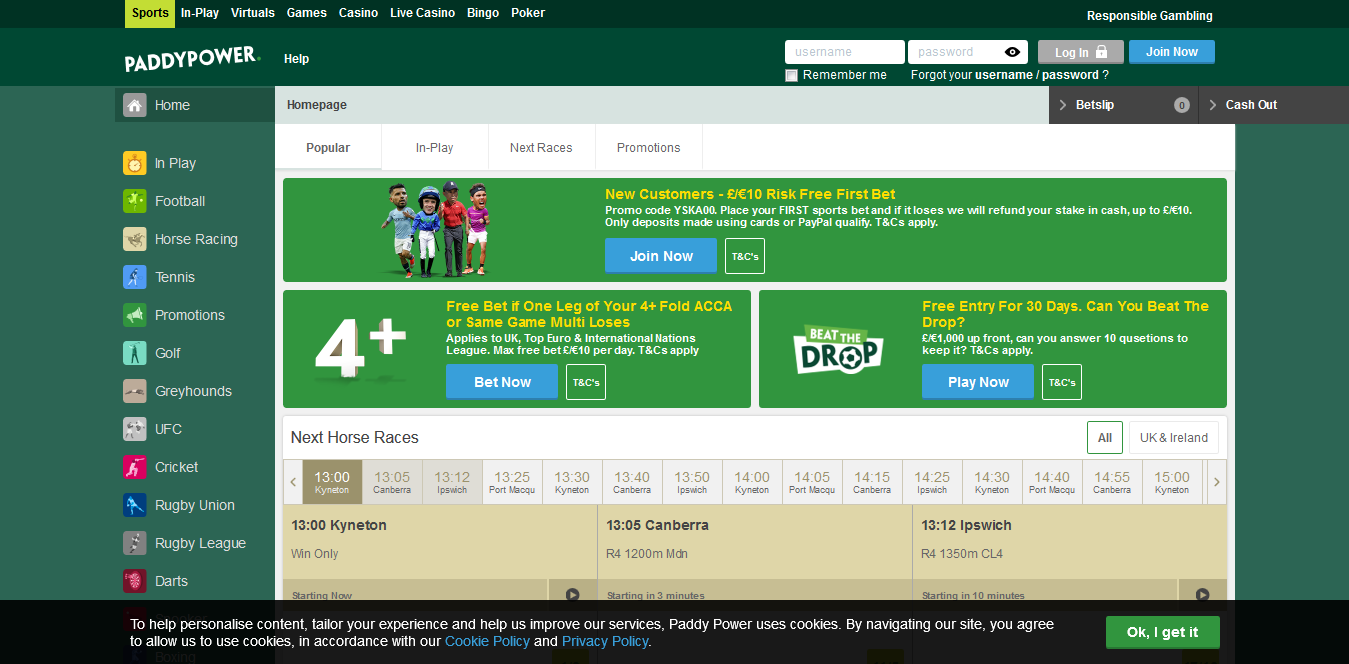The width and height of the screenshot is (1349, 664).
Task: Go to Games section
Action: (x=307, y=13)
